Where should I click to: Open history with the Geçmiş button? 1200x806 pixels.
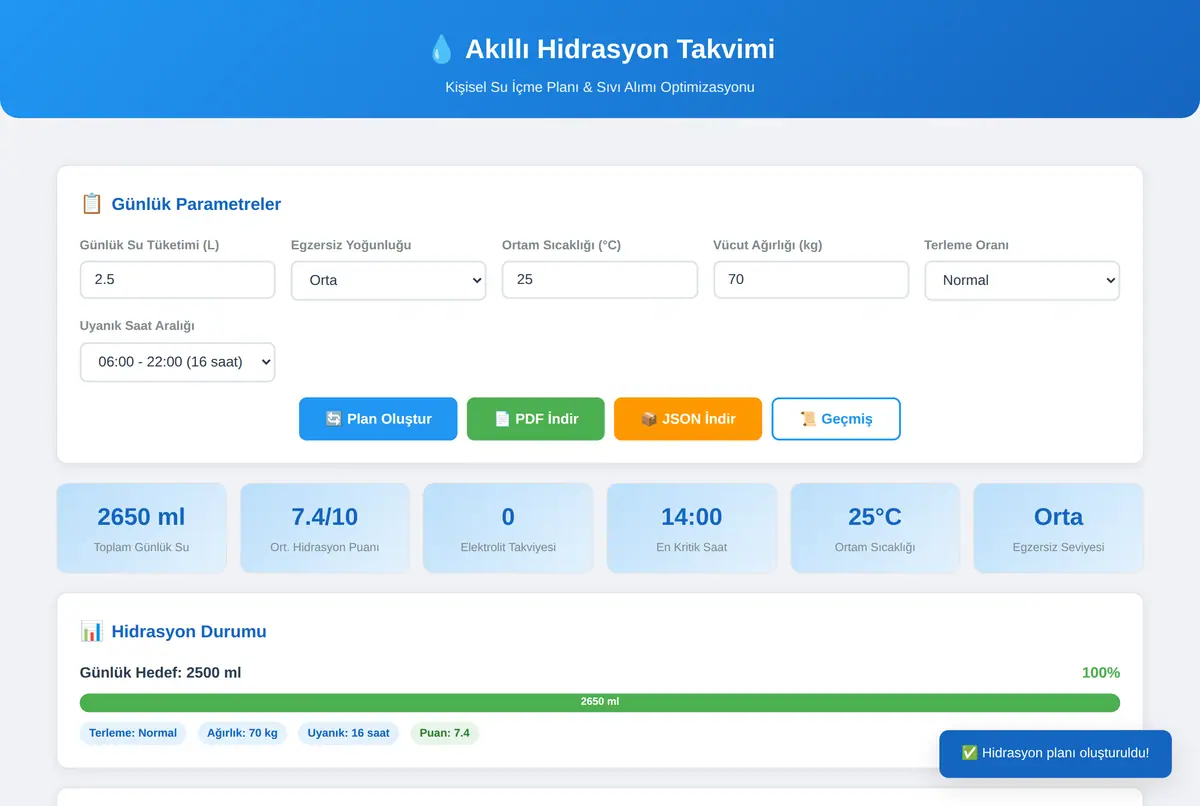836,419
